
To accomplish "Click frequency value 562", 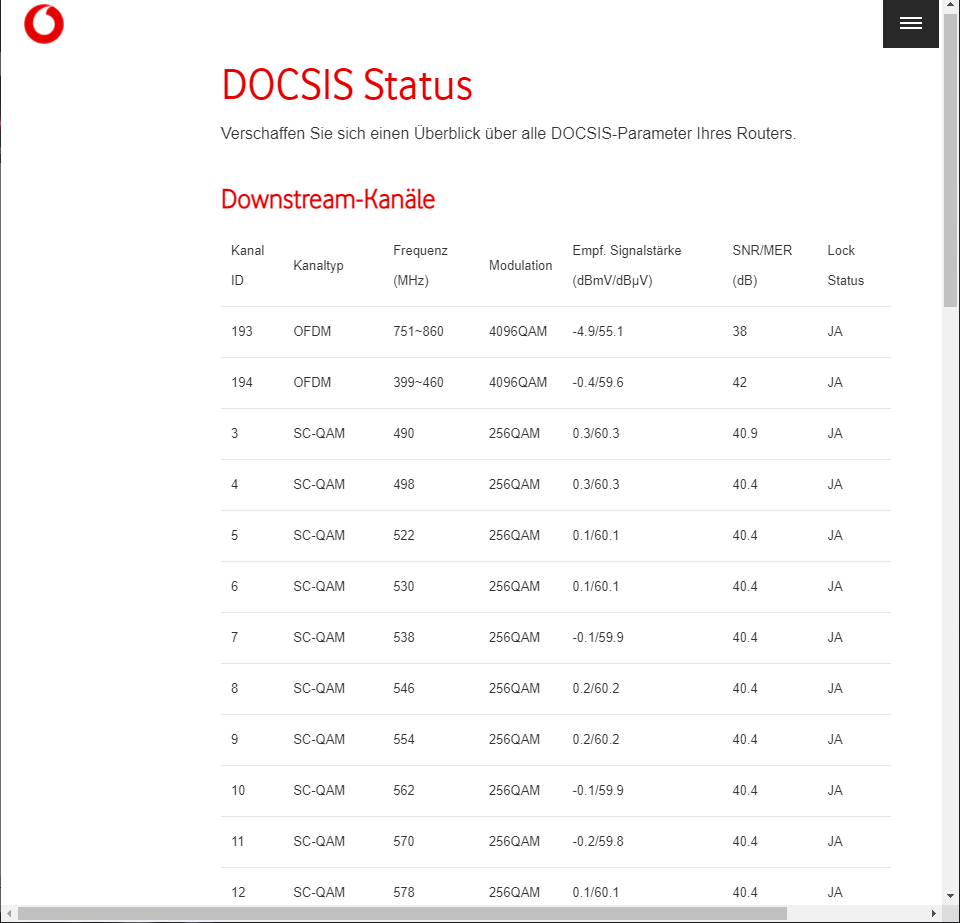I will point(403,790).
